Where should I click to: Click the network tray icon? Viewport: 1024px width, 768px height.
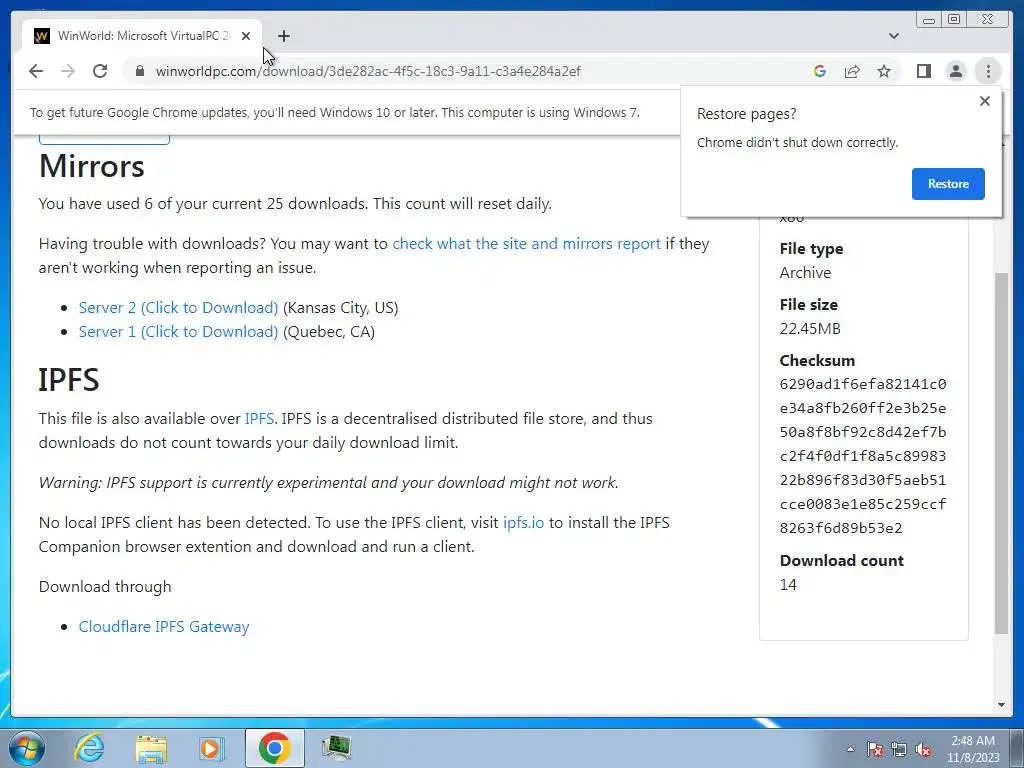[x=899, y=749]
